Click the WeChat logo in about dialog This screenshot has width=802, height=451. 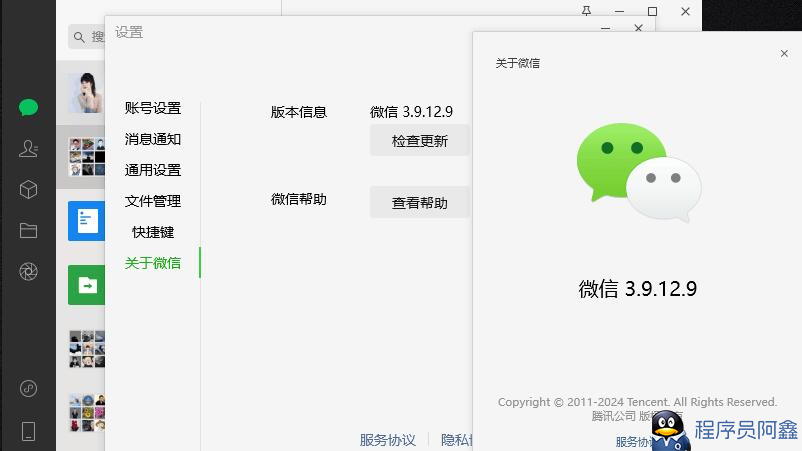[x=639, y=172]
